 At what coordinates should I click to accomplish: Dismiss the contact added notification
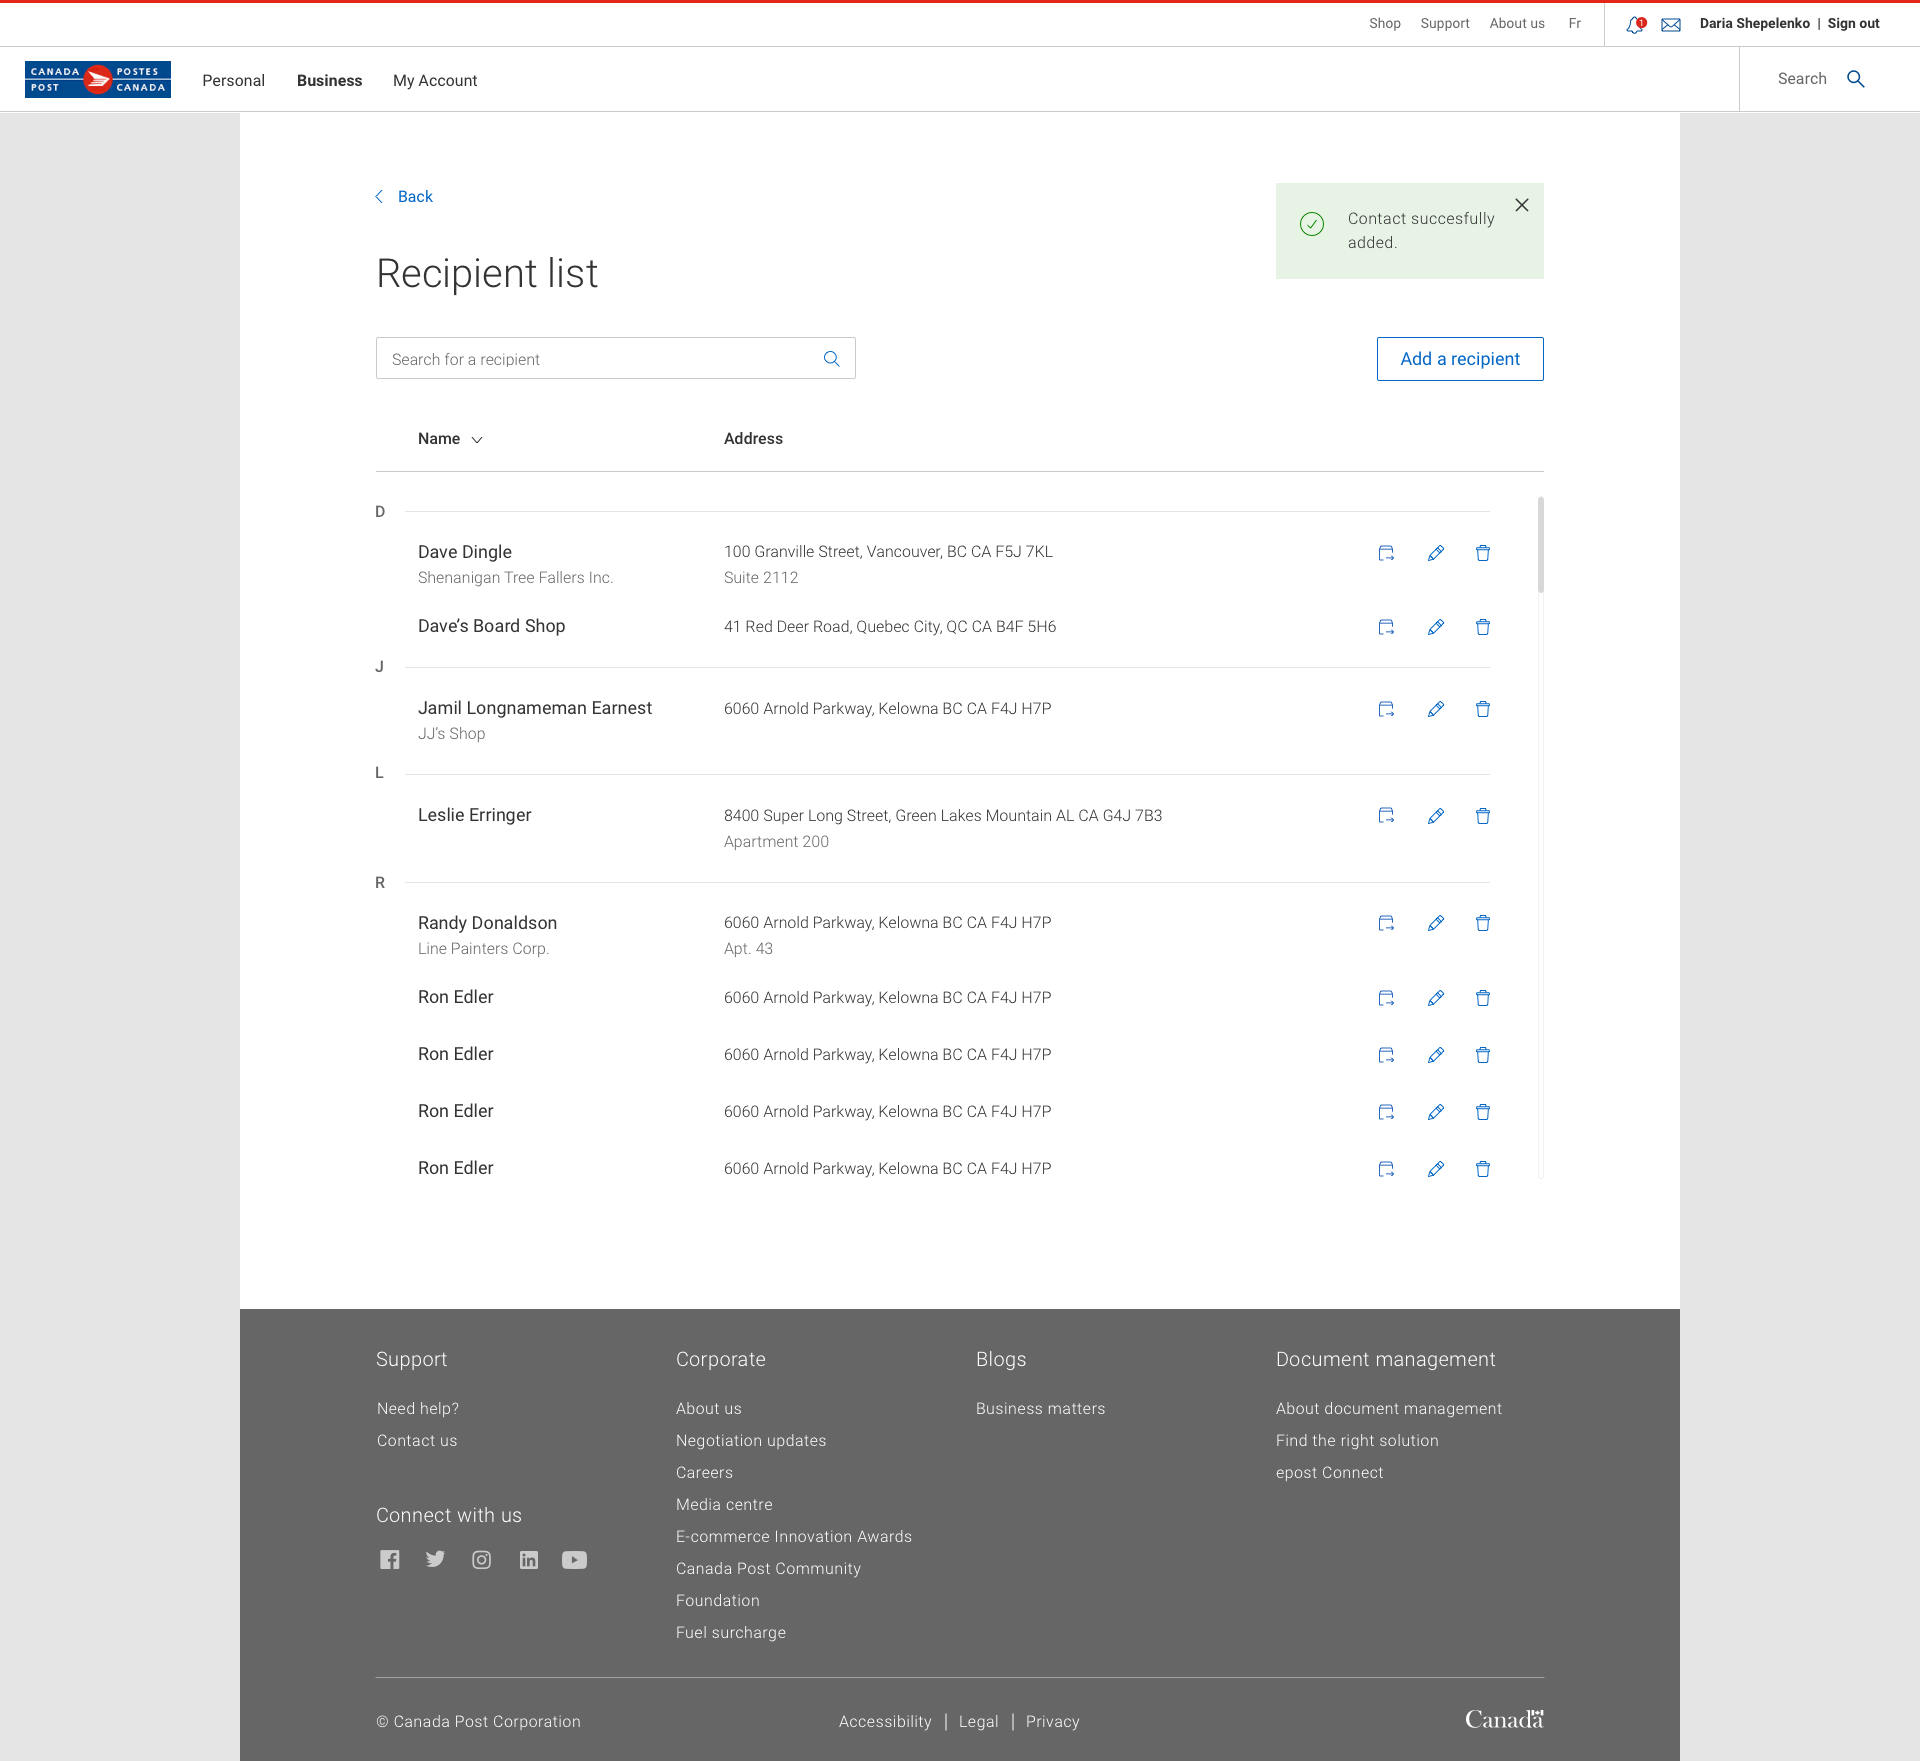pyautogui.click(x=1521, y=205)
